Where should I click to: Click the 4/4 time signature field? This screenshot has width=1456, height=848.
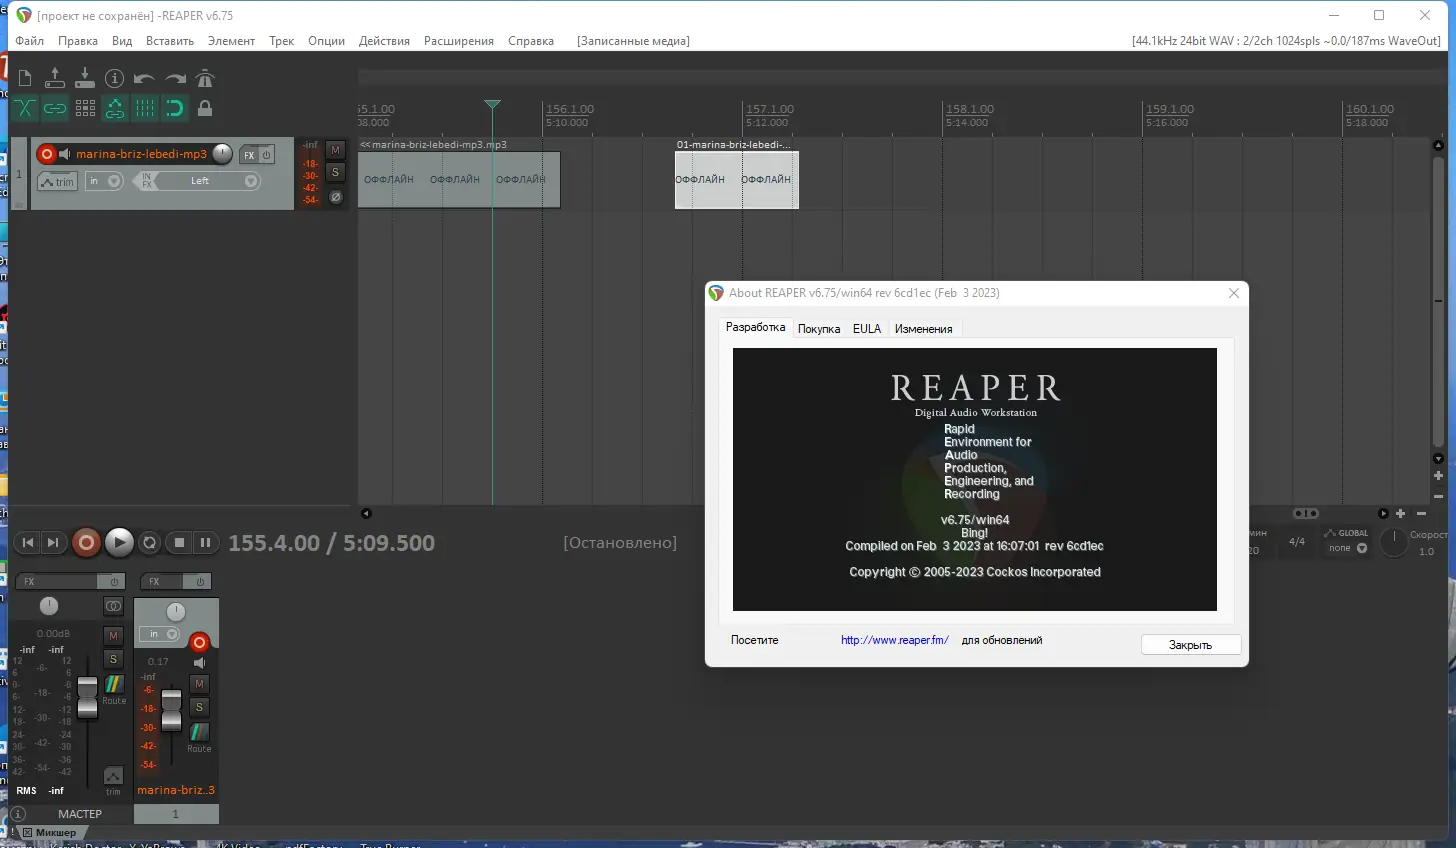coord(1297,541)
